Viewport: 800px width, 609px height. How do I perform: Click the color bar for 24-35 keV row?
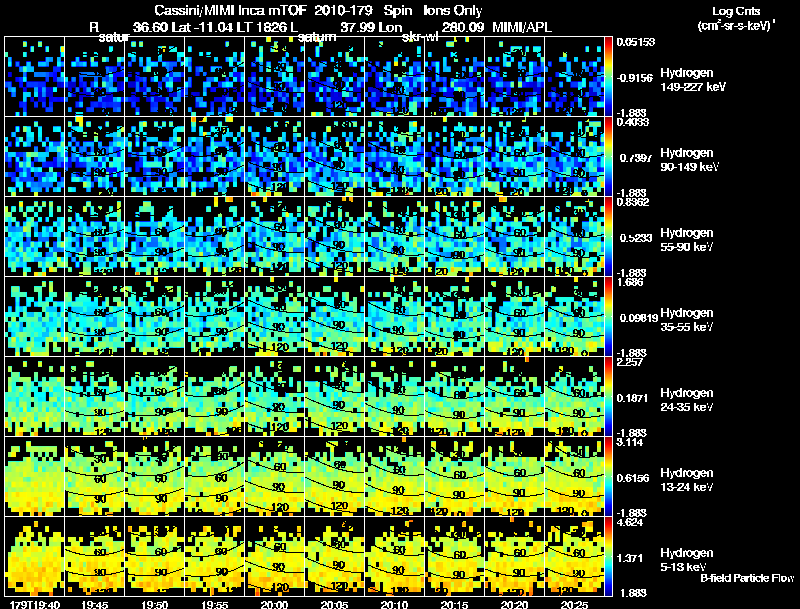click(609, 396)
